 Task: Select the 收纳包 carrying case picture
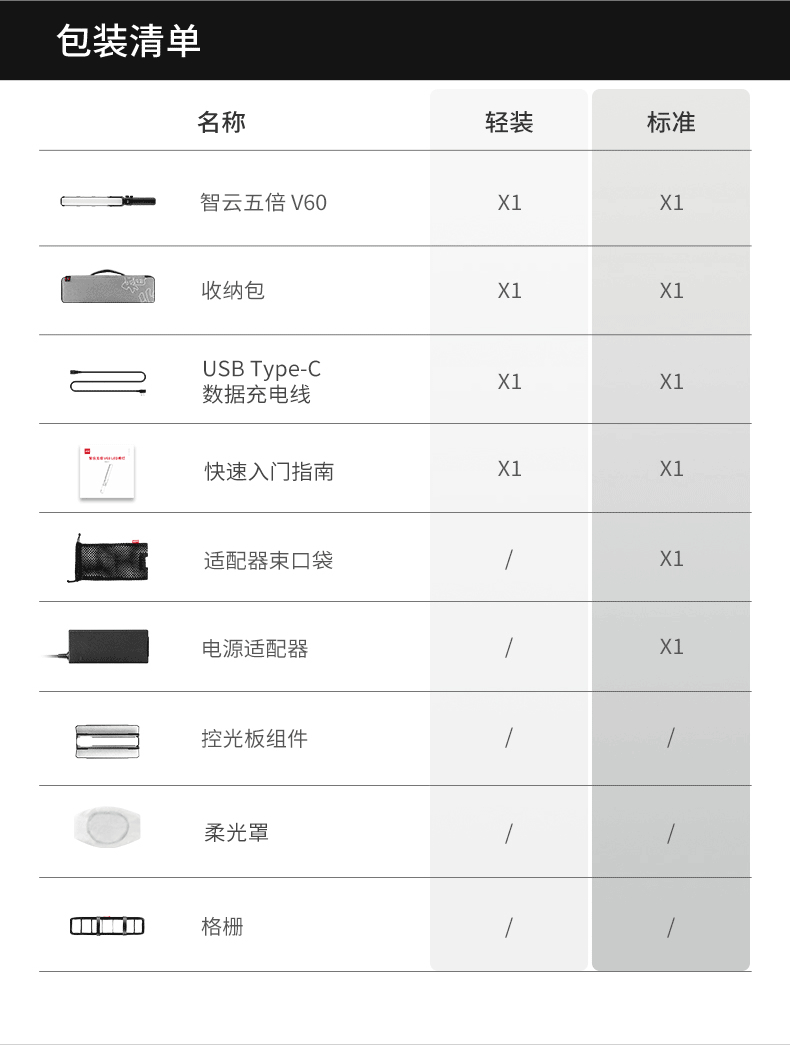coord(108,287)
